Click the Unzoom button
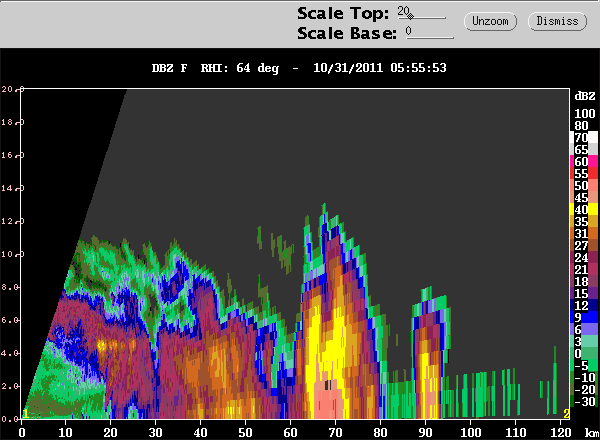 tap(490, 21)
